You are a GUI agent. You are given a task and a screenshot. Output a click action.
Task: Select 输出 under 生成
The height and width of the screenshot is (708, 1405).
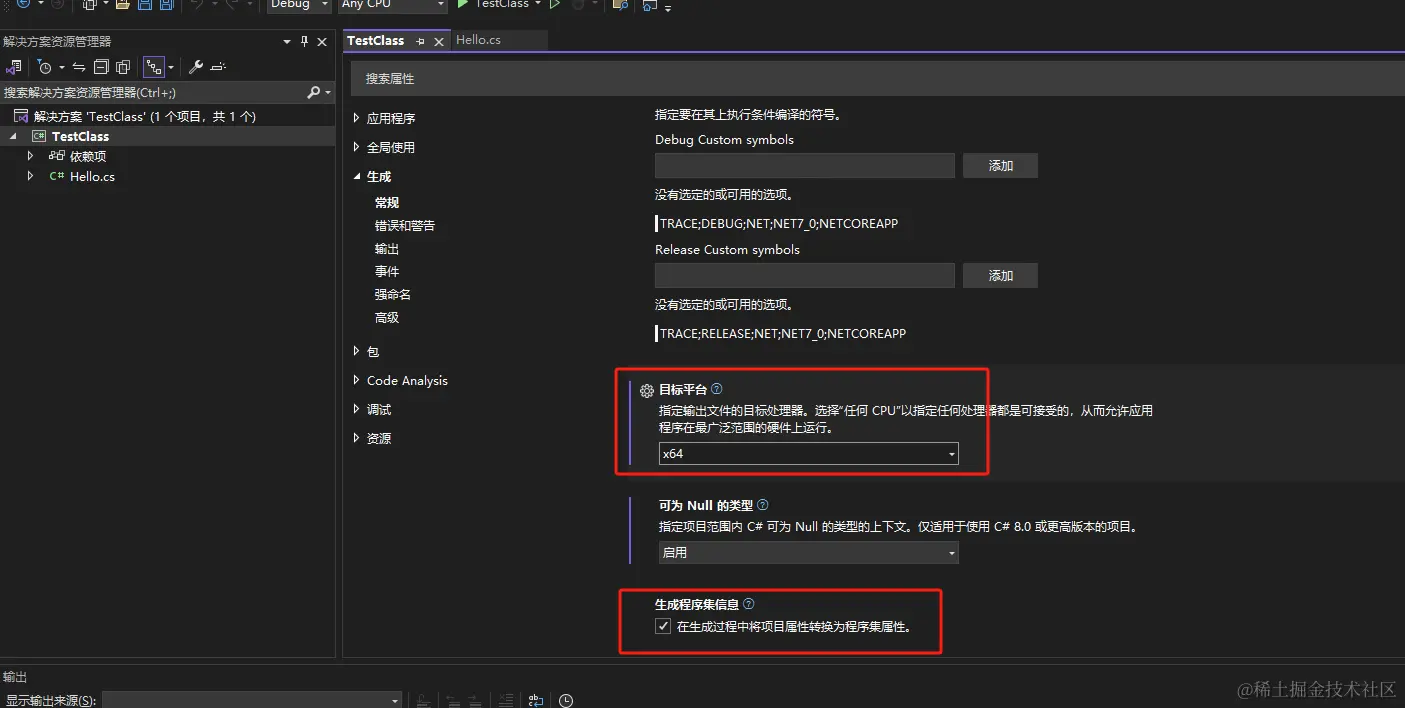pyautogui.click(x=387, y=249)
